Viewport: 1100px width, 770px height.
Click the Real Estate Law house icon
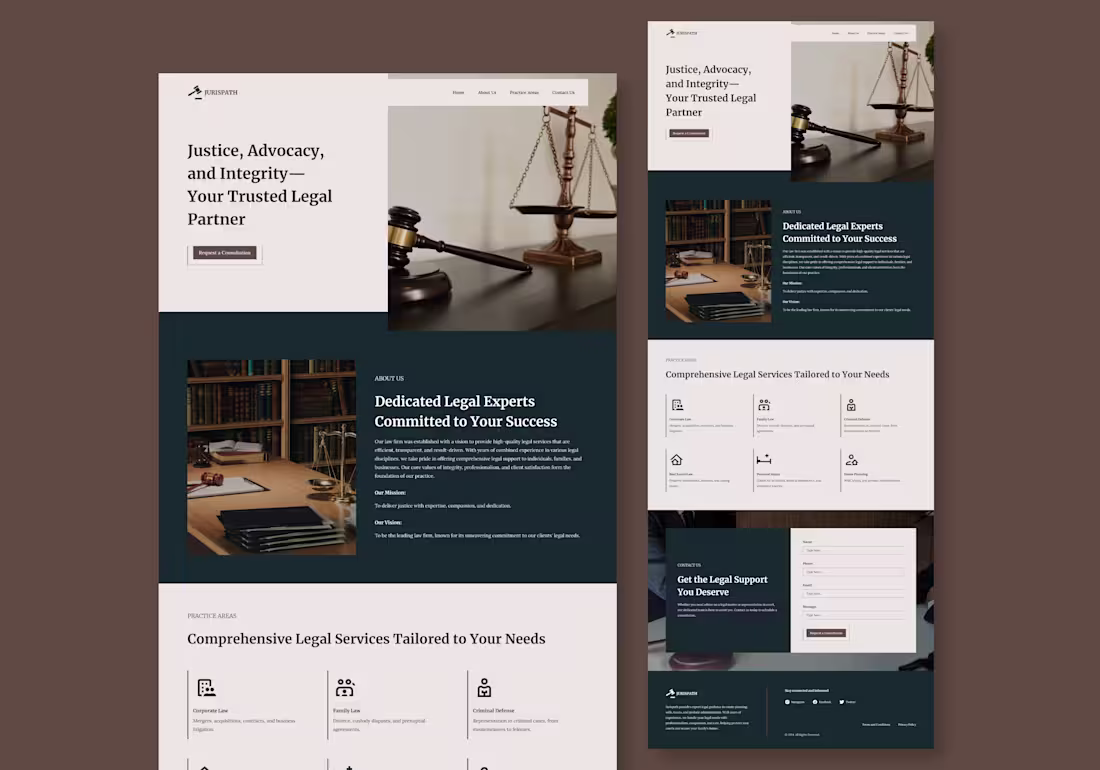tap(676, 459)
